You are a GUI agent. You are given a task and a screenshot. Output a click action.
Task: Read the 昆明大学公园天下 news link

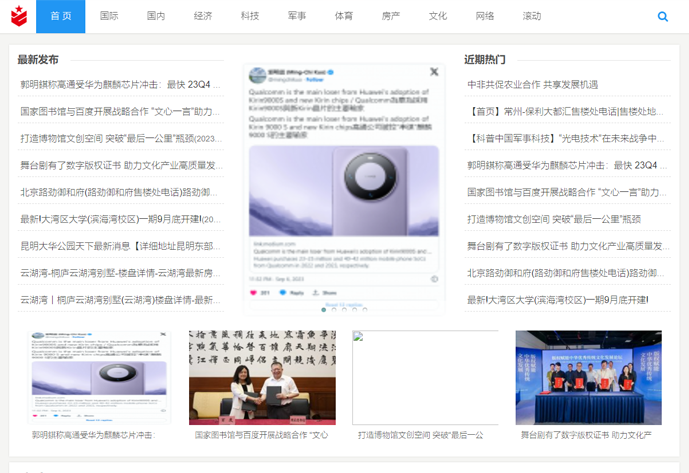coord(121,246)
